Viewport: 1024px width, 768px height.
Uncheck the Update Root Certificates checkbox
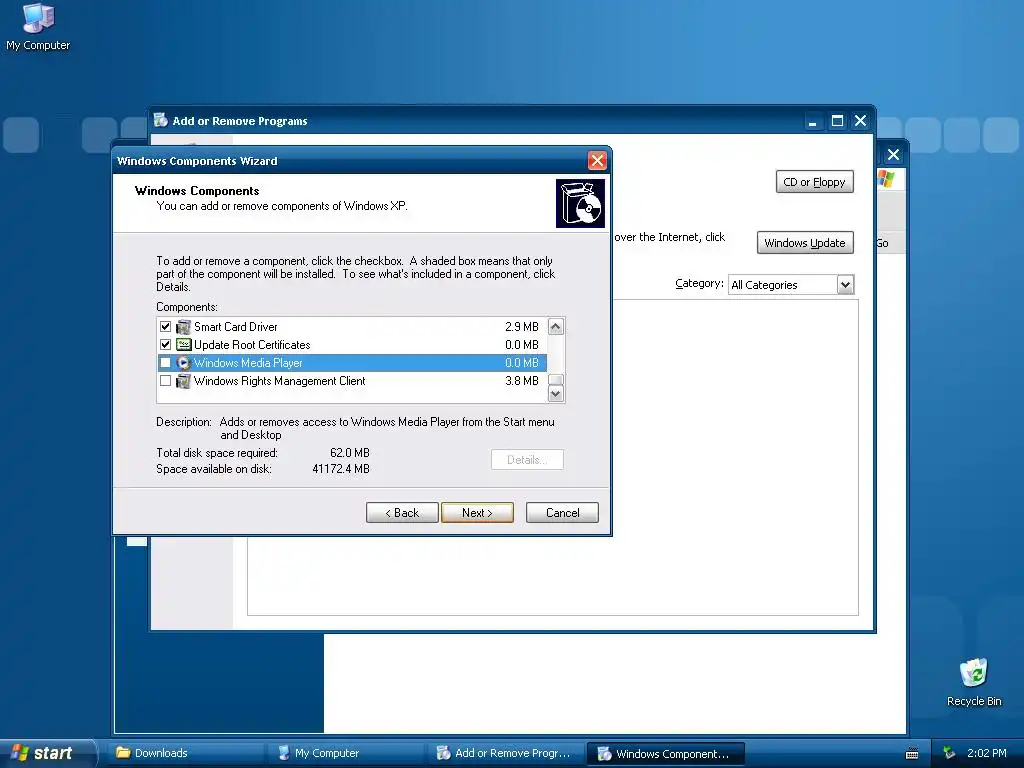point(165,344)
